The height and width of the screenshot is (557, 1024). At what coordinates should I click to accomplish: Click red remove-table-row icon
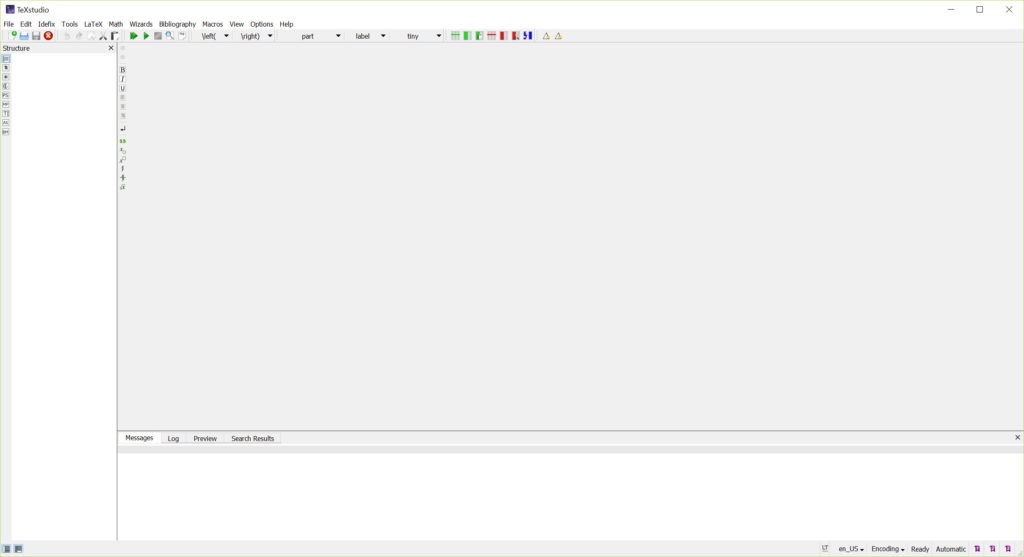[x=492, y=36]
